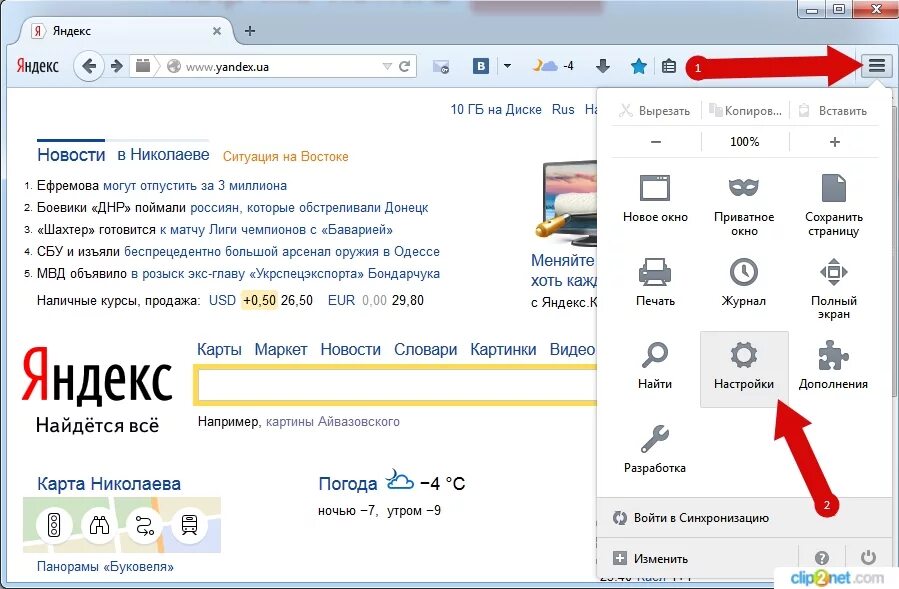Show bookmarks list icon in toolbar

point(669,67)
